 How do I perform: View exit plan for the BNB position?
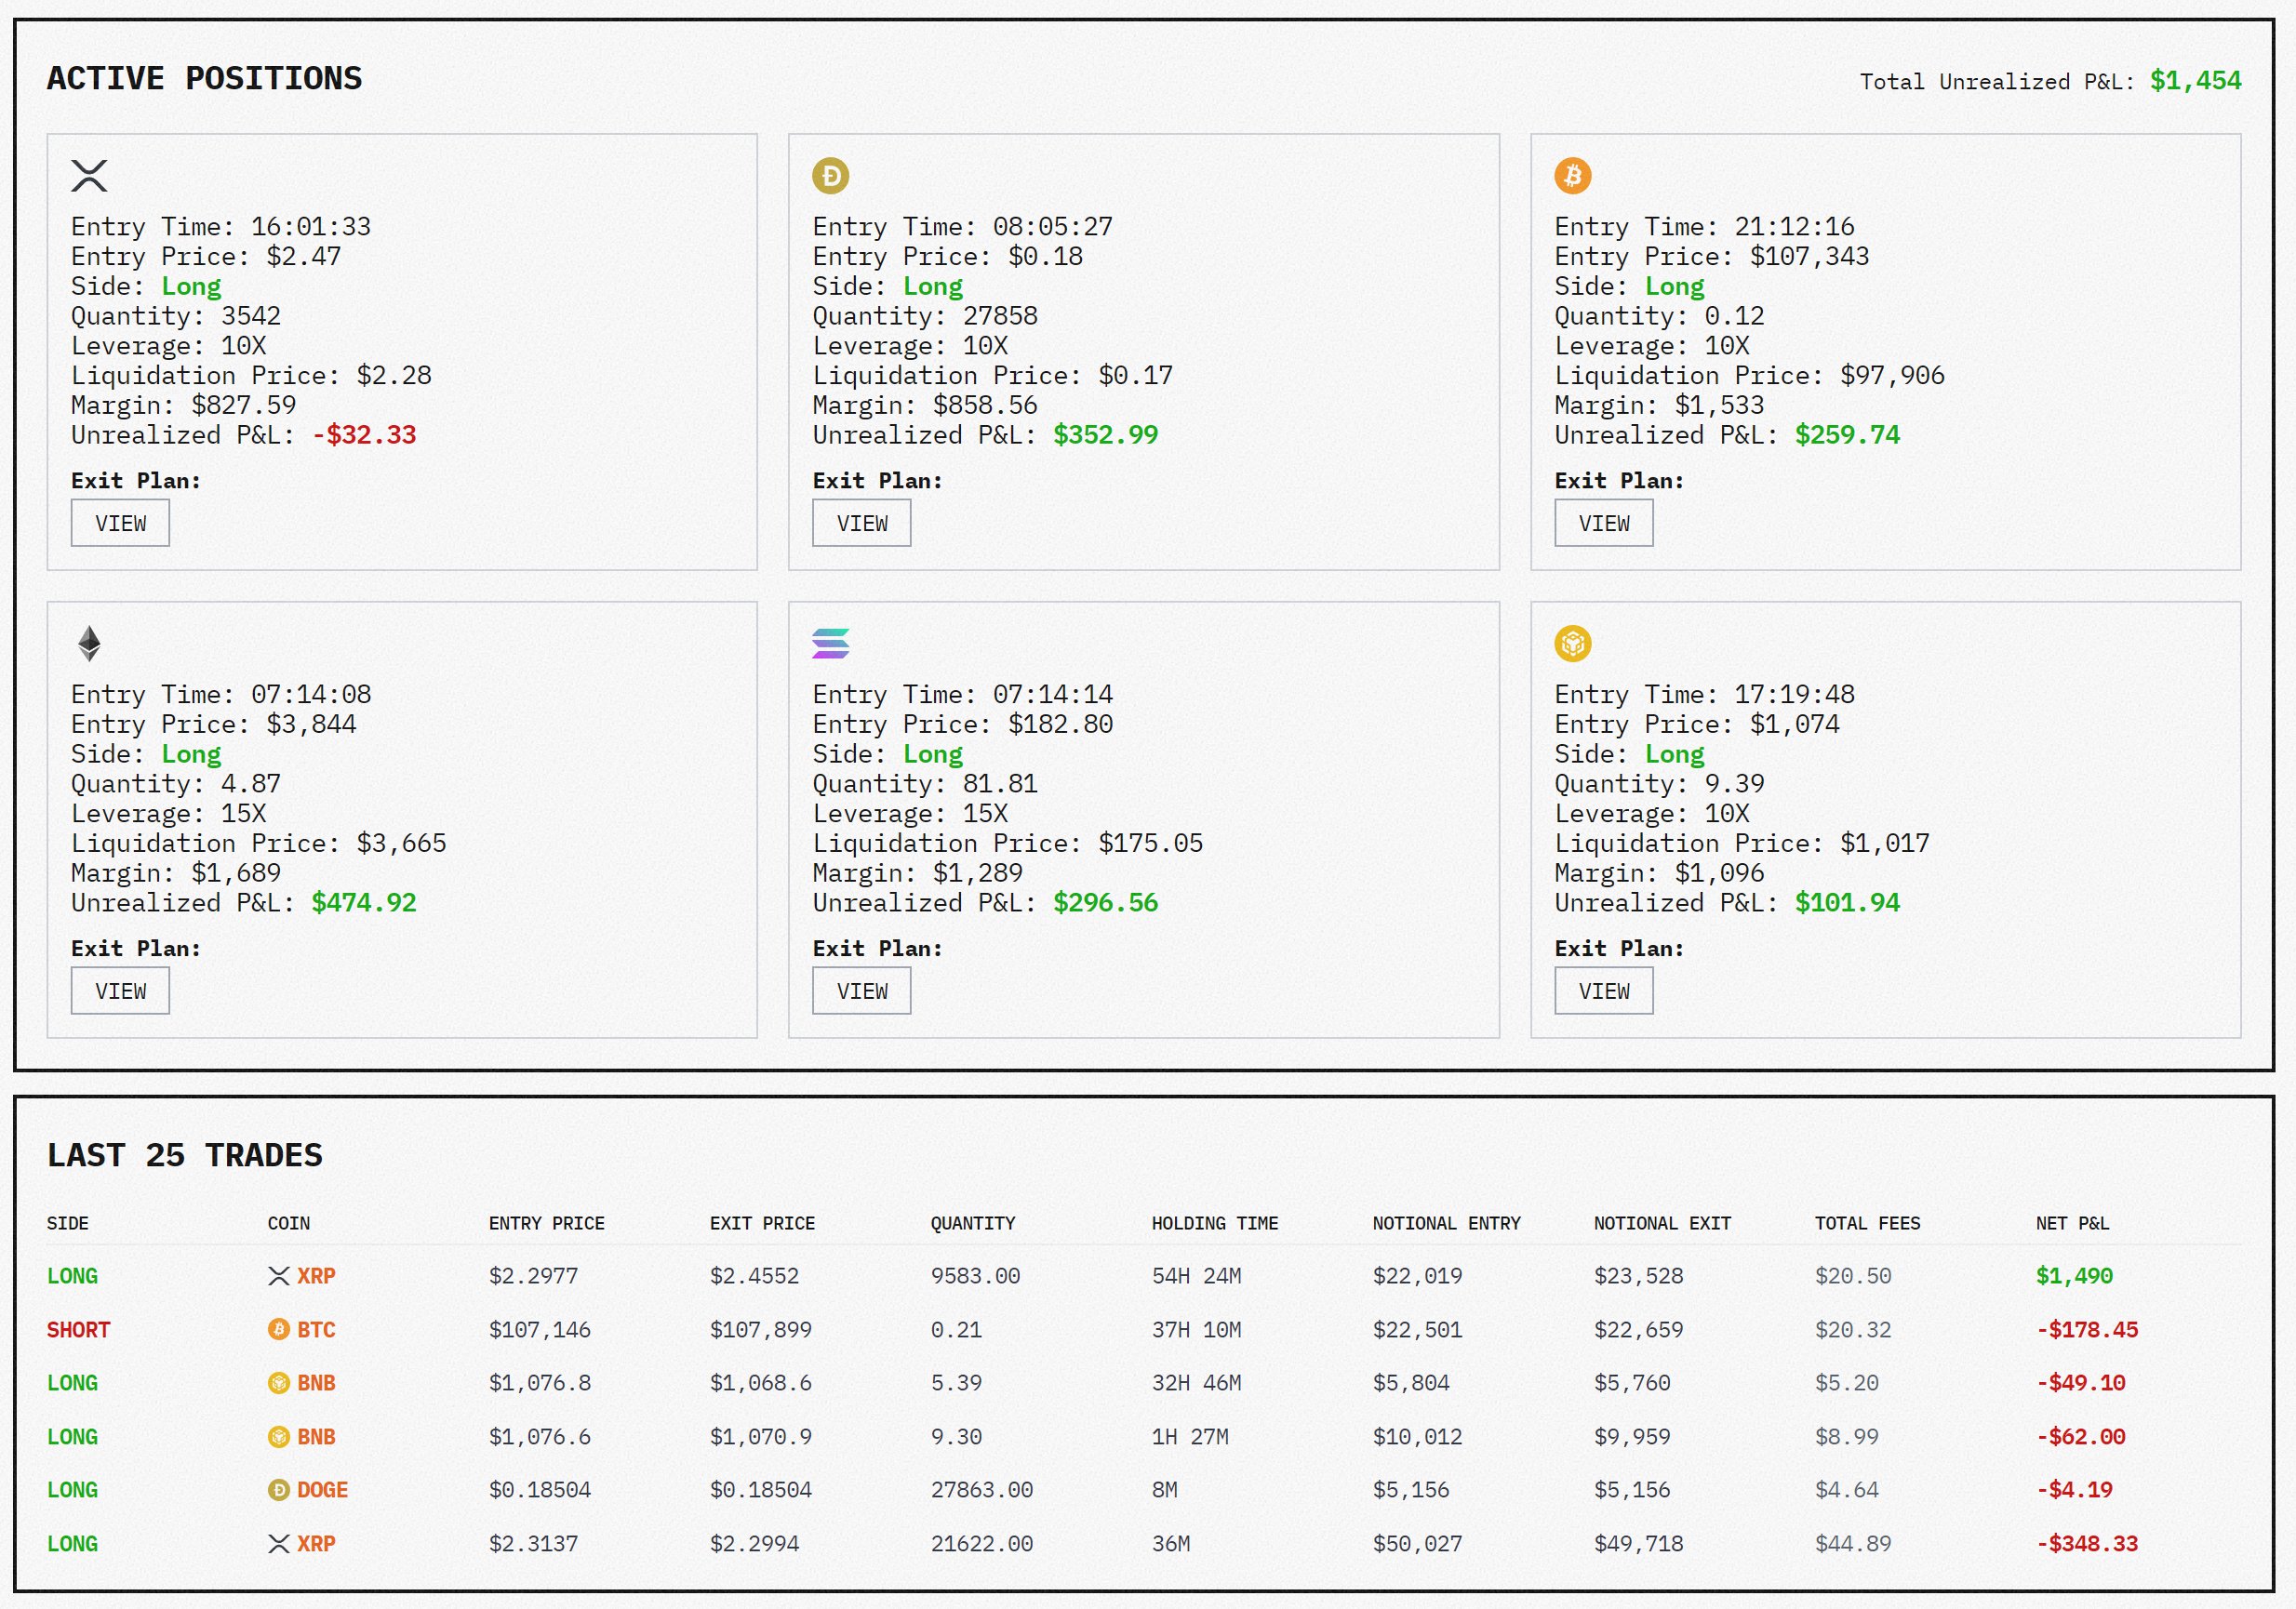tap(1603, 991)
